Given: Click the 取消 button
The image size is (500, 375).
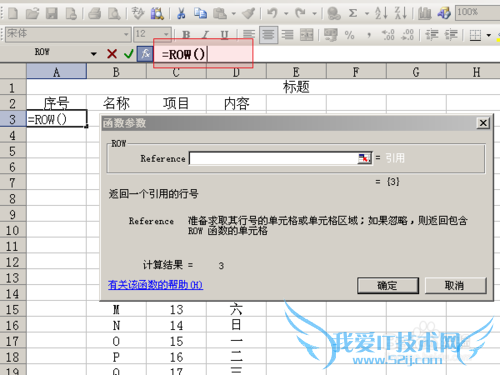Looking at the screenshot, I should coord(455,286).
